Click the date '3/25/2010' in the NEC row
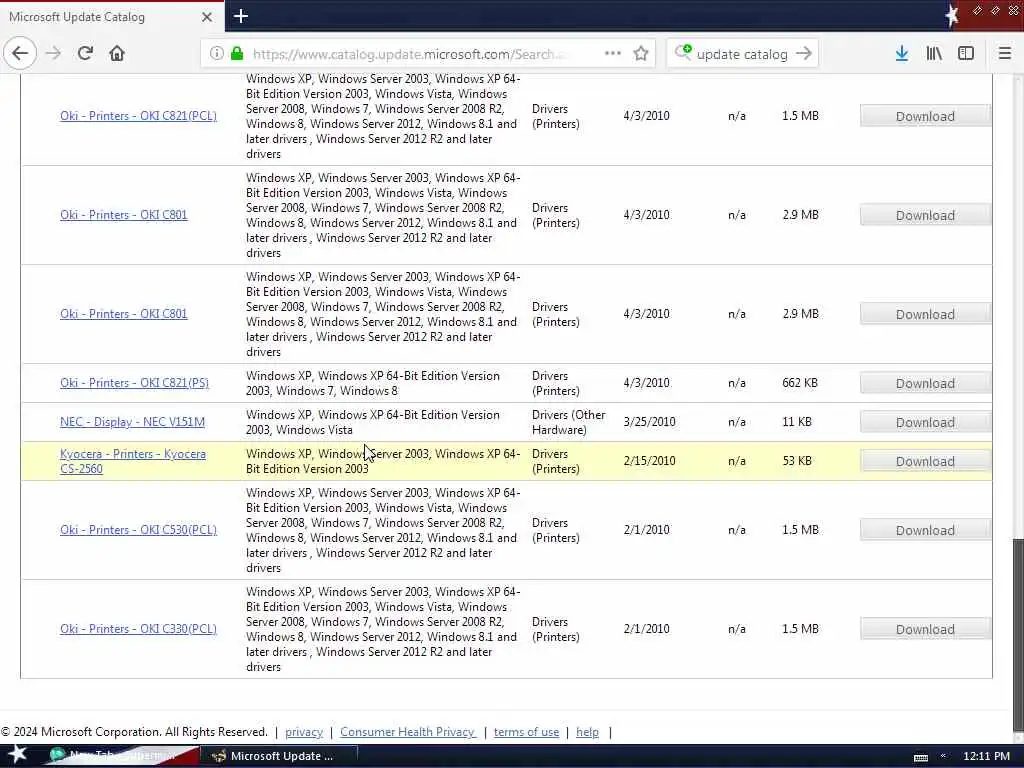The height and width of the screenshot is (768, 1024). [x=649, y=422]
